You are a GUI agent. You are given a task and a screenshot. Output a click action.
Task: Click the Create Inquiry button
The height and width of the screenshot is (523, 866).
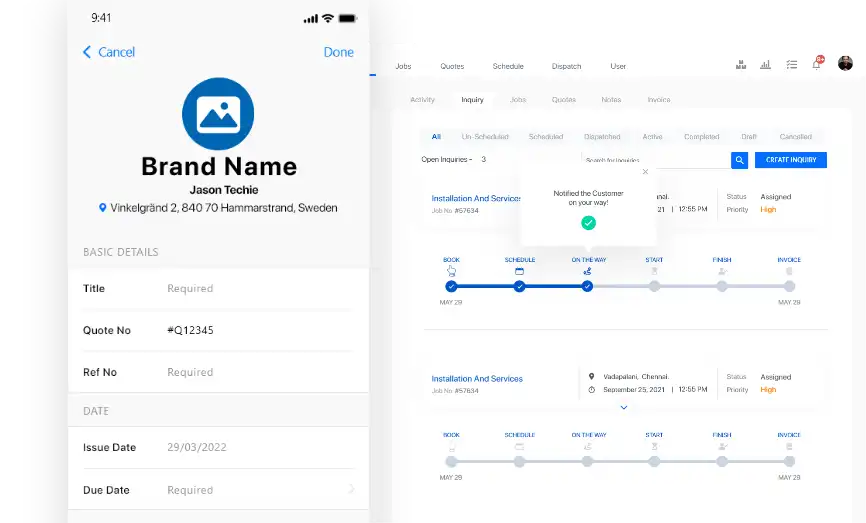pyautogui.click(x=791, y=160)
